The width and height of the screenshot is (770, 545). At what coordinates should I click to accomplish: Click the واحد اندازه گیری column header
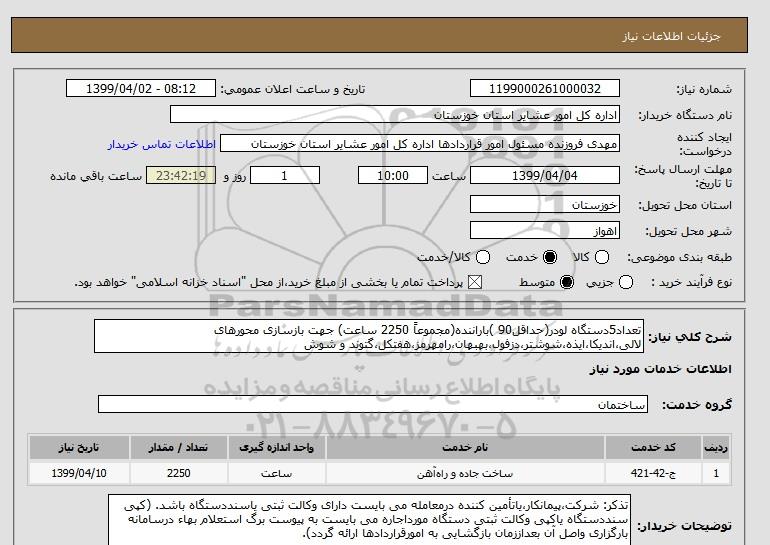[x=276, y=447]
